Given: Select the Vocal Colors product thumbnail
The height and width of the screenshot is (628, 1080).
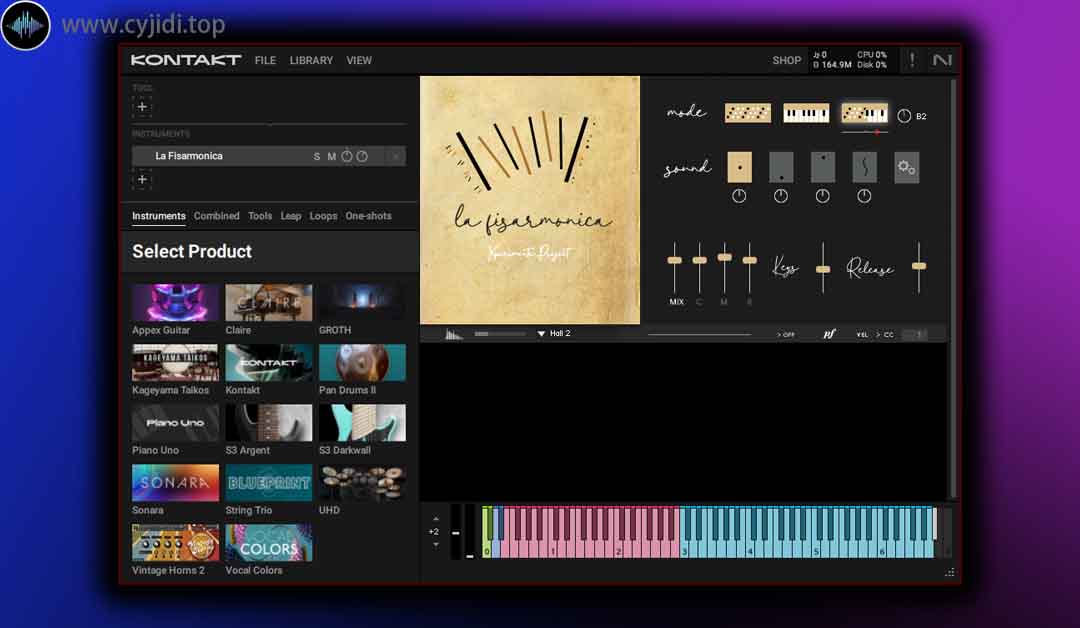Looking at the screenshot, I should (x=269, y=543).
